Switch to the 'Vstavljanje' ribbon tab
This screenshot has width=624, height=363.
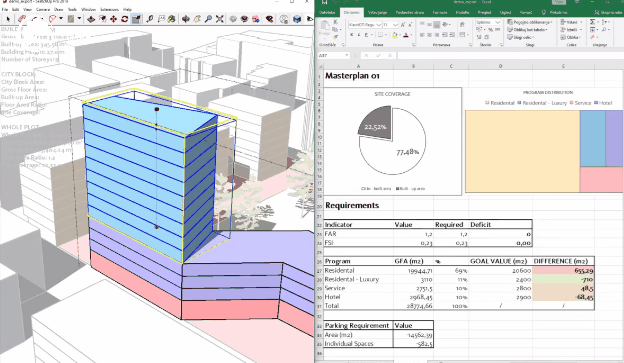point(378,12)
